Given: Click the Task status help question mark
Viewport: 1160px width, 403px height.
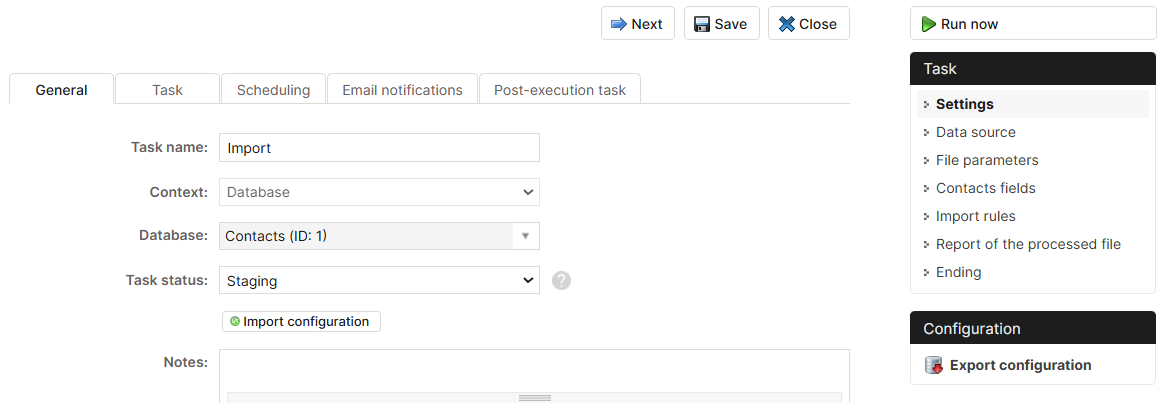Looking at the screenshot, I should click(562, 281).
